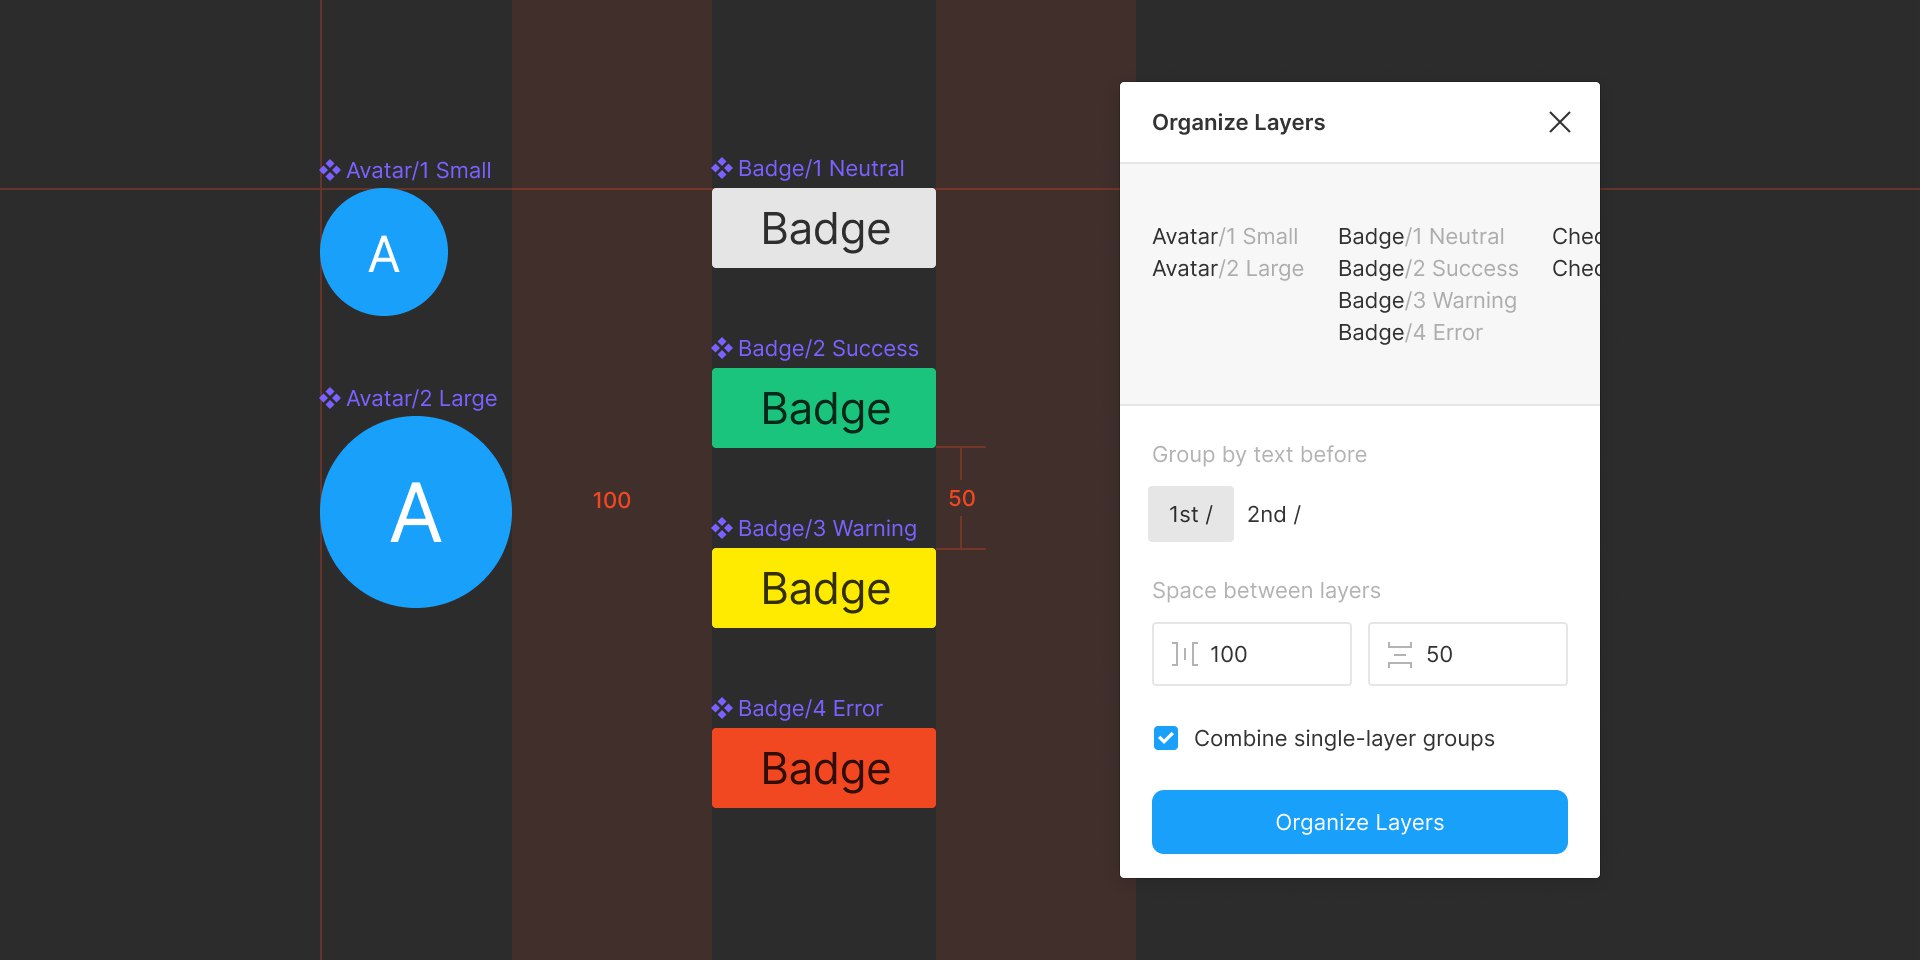Image resolution: width=1920 pixels, height=960 pixels.
Task: Click the component icon beside Avatar/2 Large
Action: click(330, 398)
